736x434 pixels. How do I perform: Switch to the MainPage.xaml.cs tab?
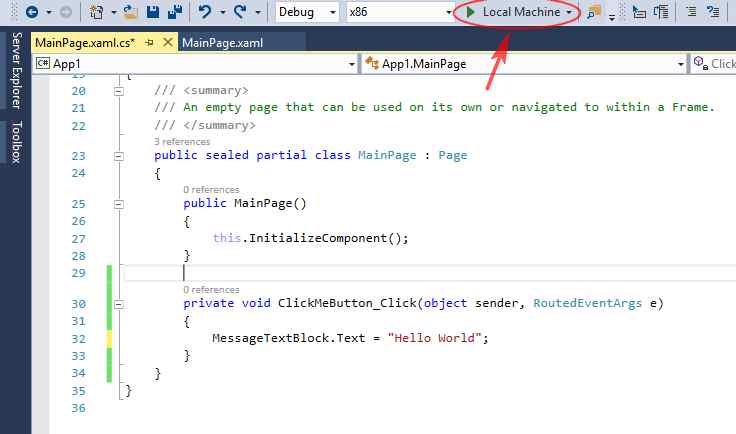click(85, 43)
